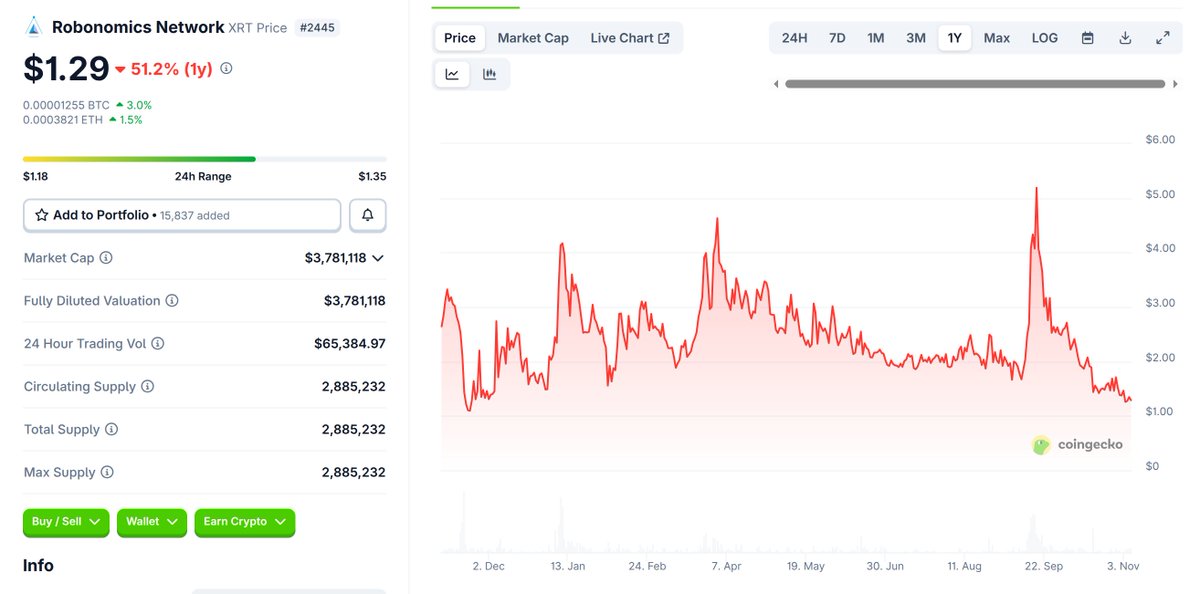1200x594 pixels.
Task: Click the price alert bell icon
Action: pos(367,215)
